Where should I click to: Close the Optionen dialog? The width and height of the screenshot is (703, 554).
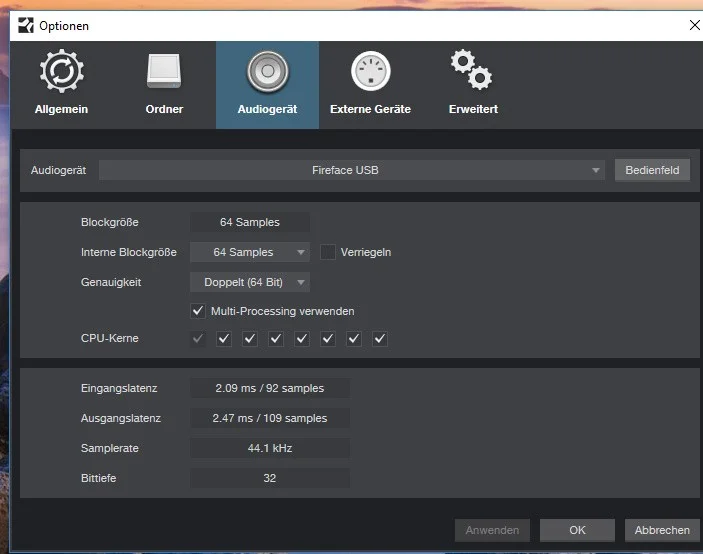pyautogui.click(x=694, y=25)
